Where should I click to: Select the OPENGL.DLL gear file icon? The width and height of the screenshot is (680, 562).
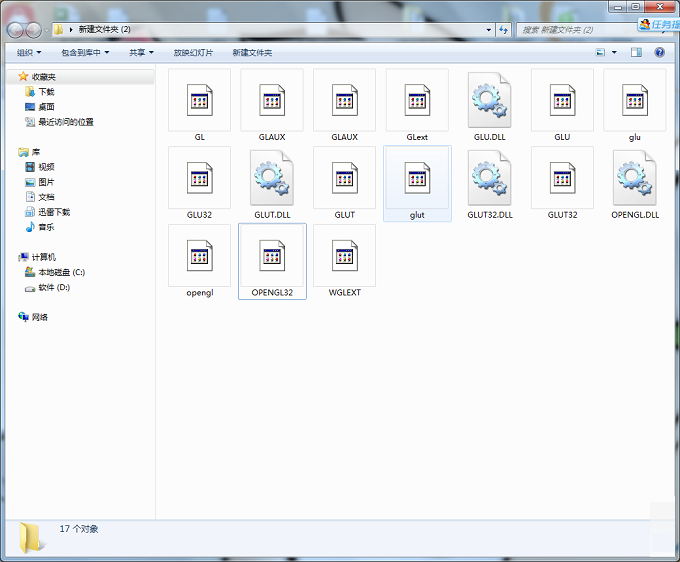click(635, 178)
